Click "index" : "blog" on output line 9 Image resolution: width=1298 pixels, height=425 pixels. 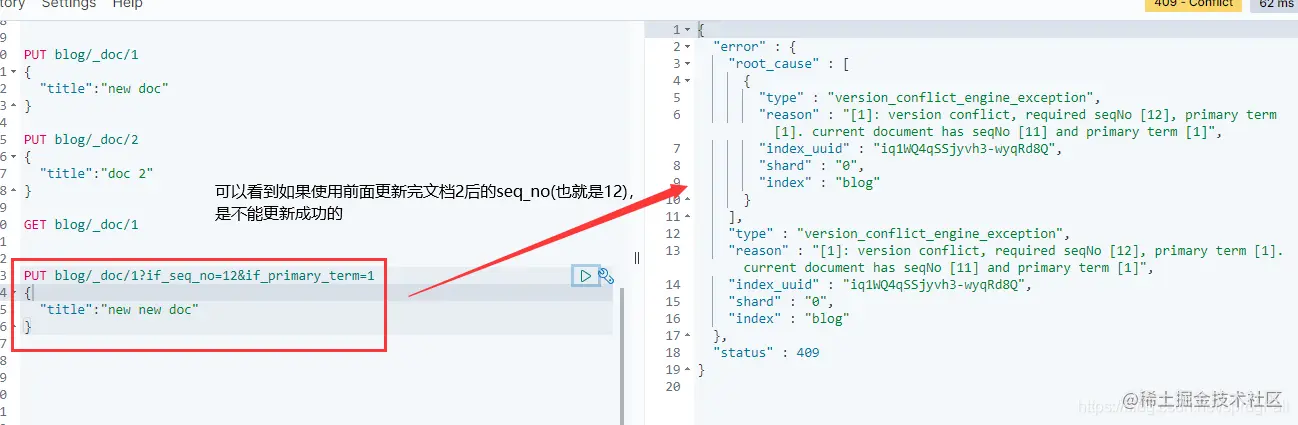coord(819,183)
